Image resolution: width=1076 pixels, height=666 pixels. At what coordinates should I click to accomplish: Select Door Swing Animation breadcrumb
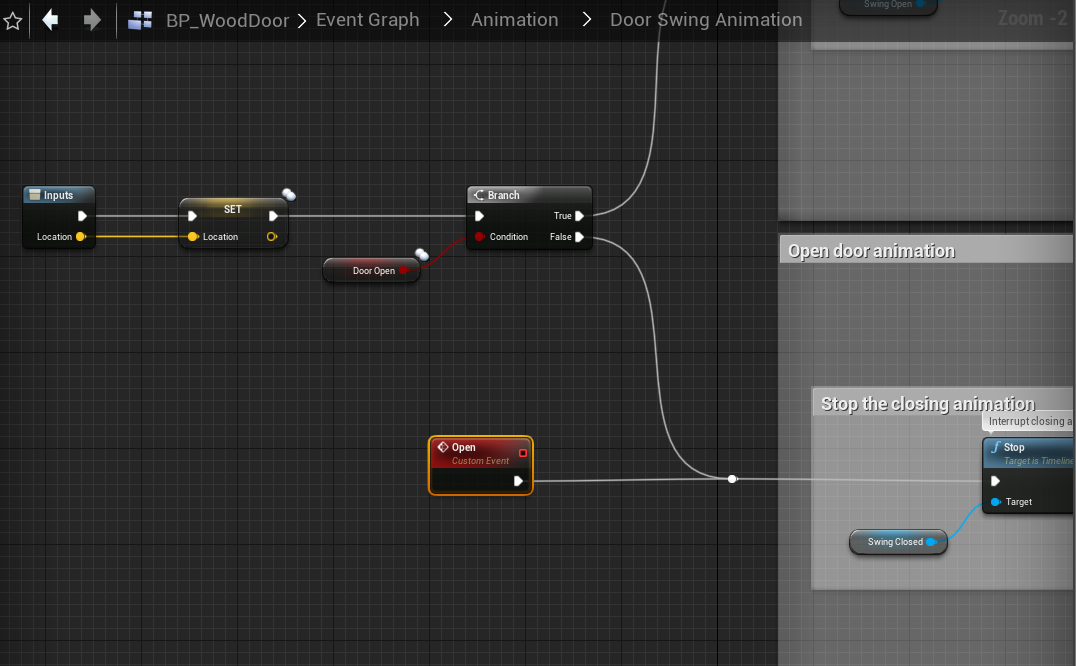click(x=705, y=20)
